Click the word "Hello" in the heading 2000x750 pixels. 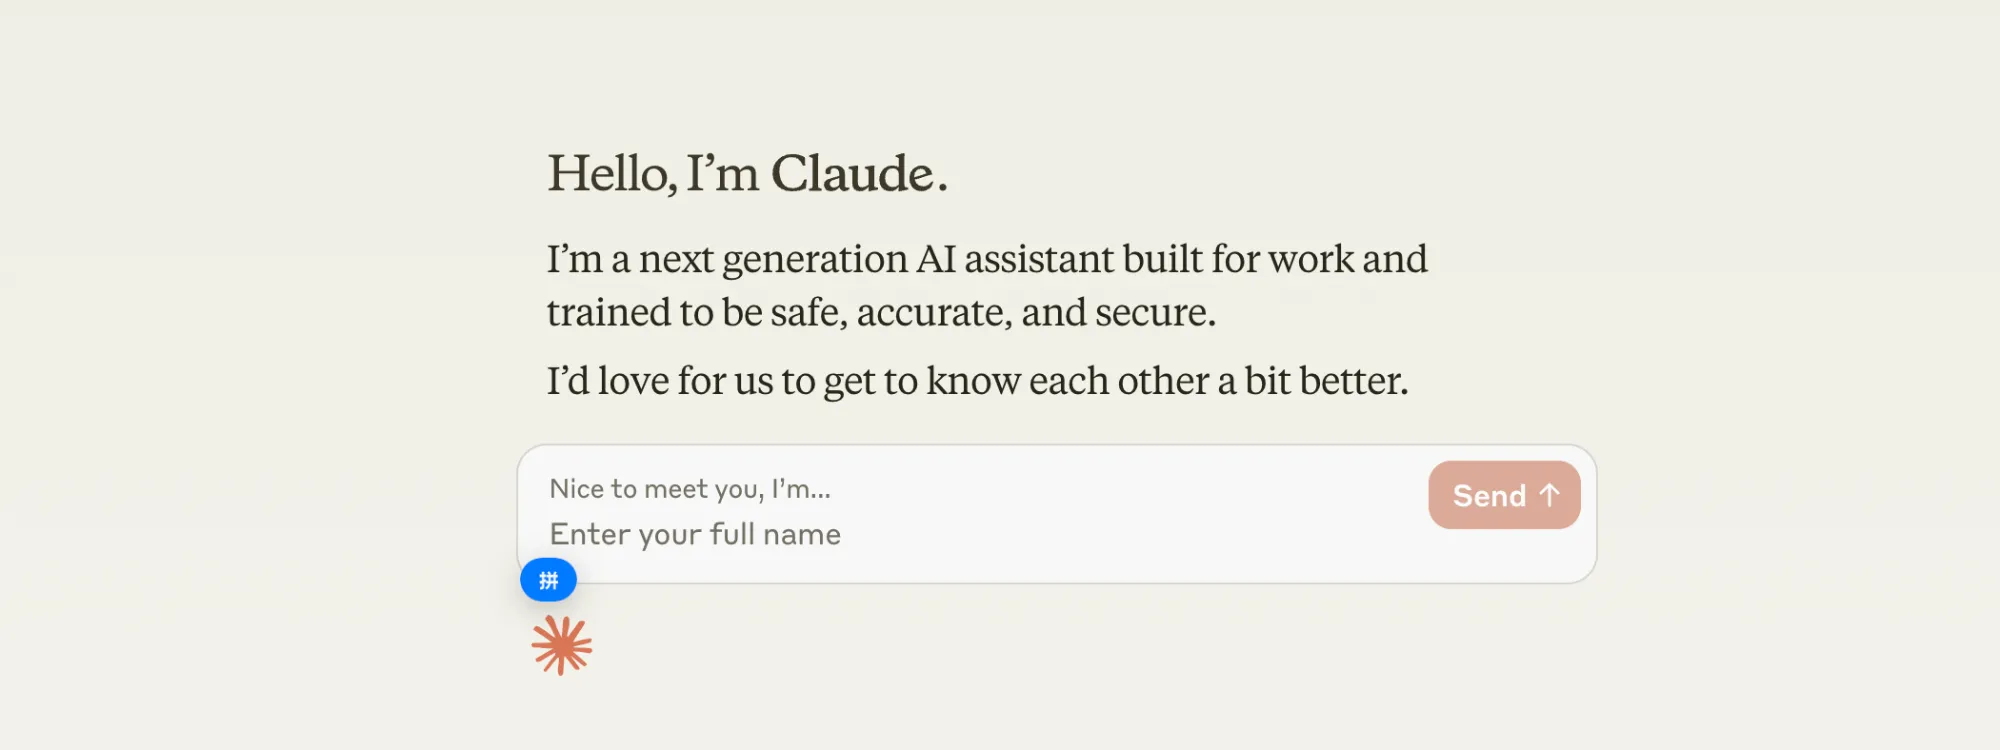[x=608, y=174]
